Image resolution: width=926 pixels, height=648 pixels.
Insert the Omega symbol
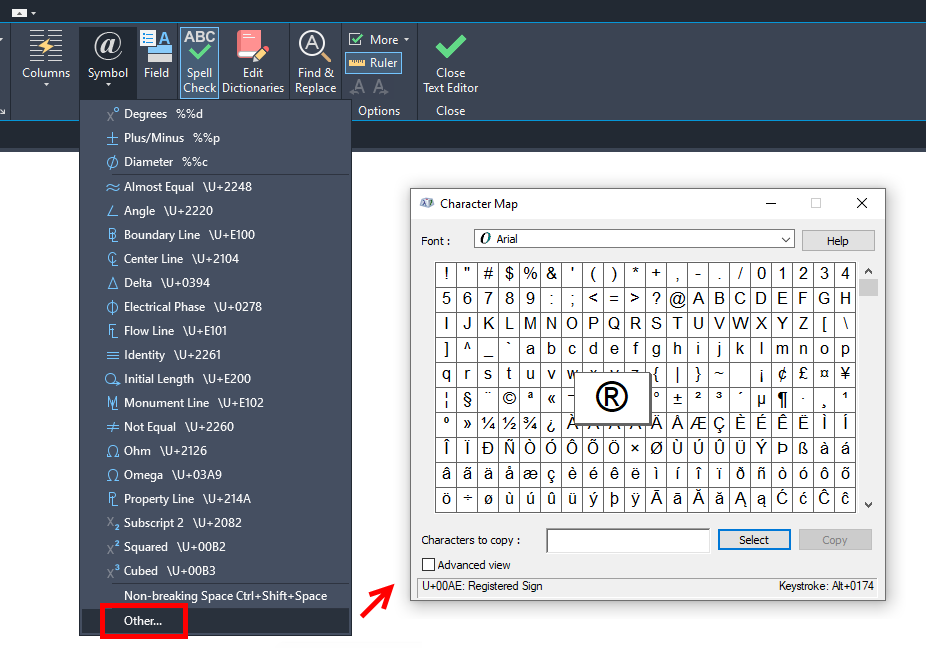[x=216, y=475]
